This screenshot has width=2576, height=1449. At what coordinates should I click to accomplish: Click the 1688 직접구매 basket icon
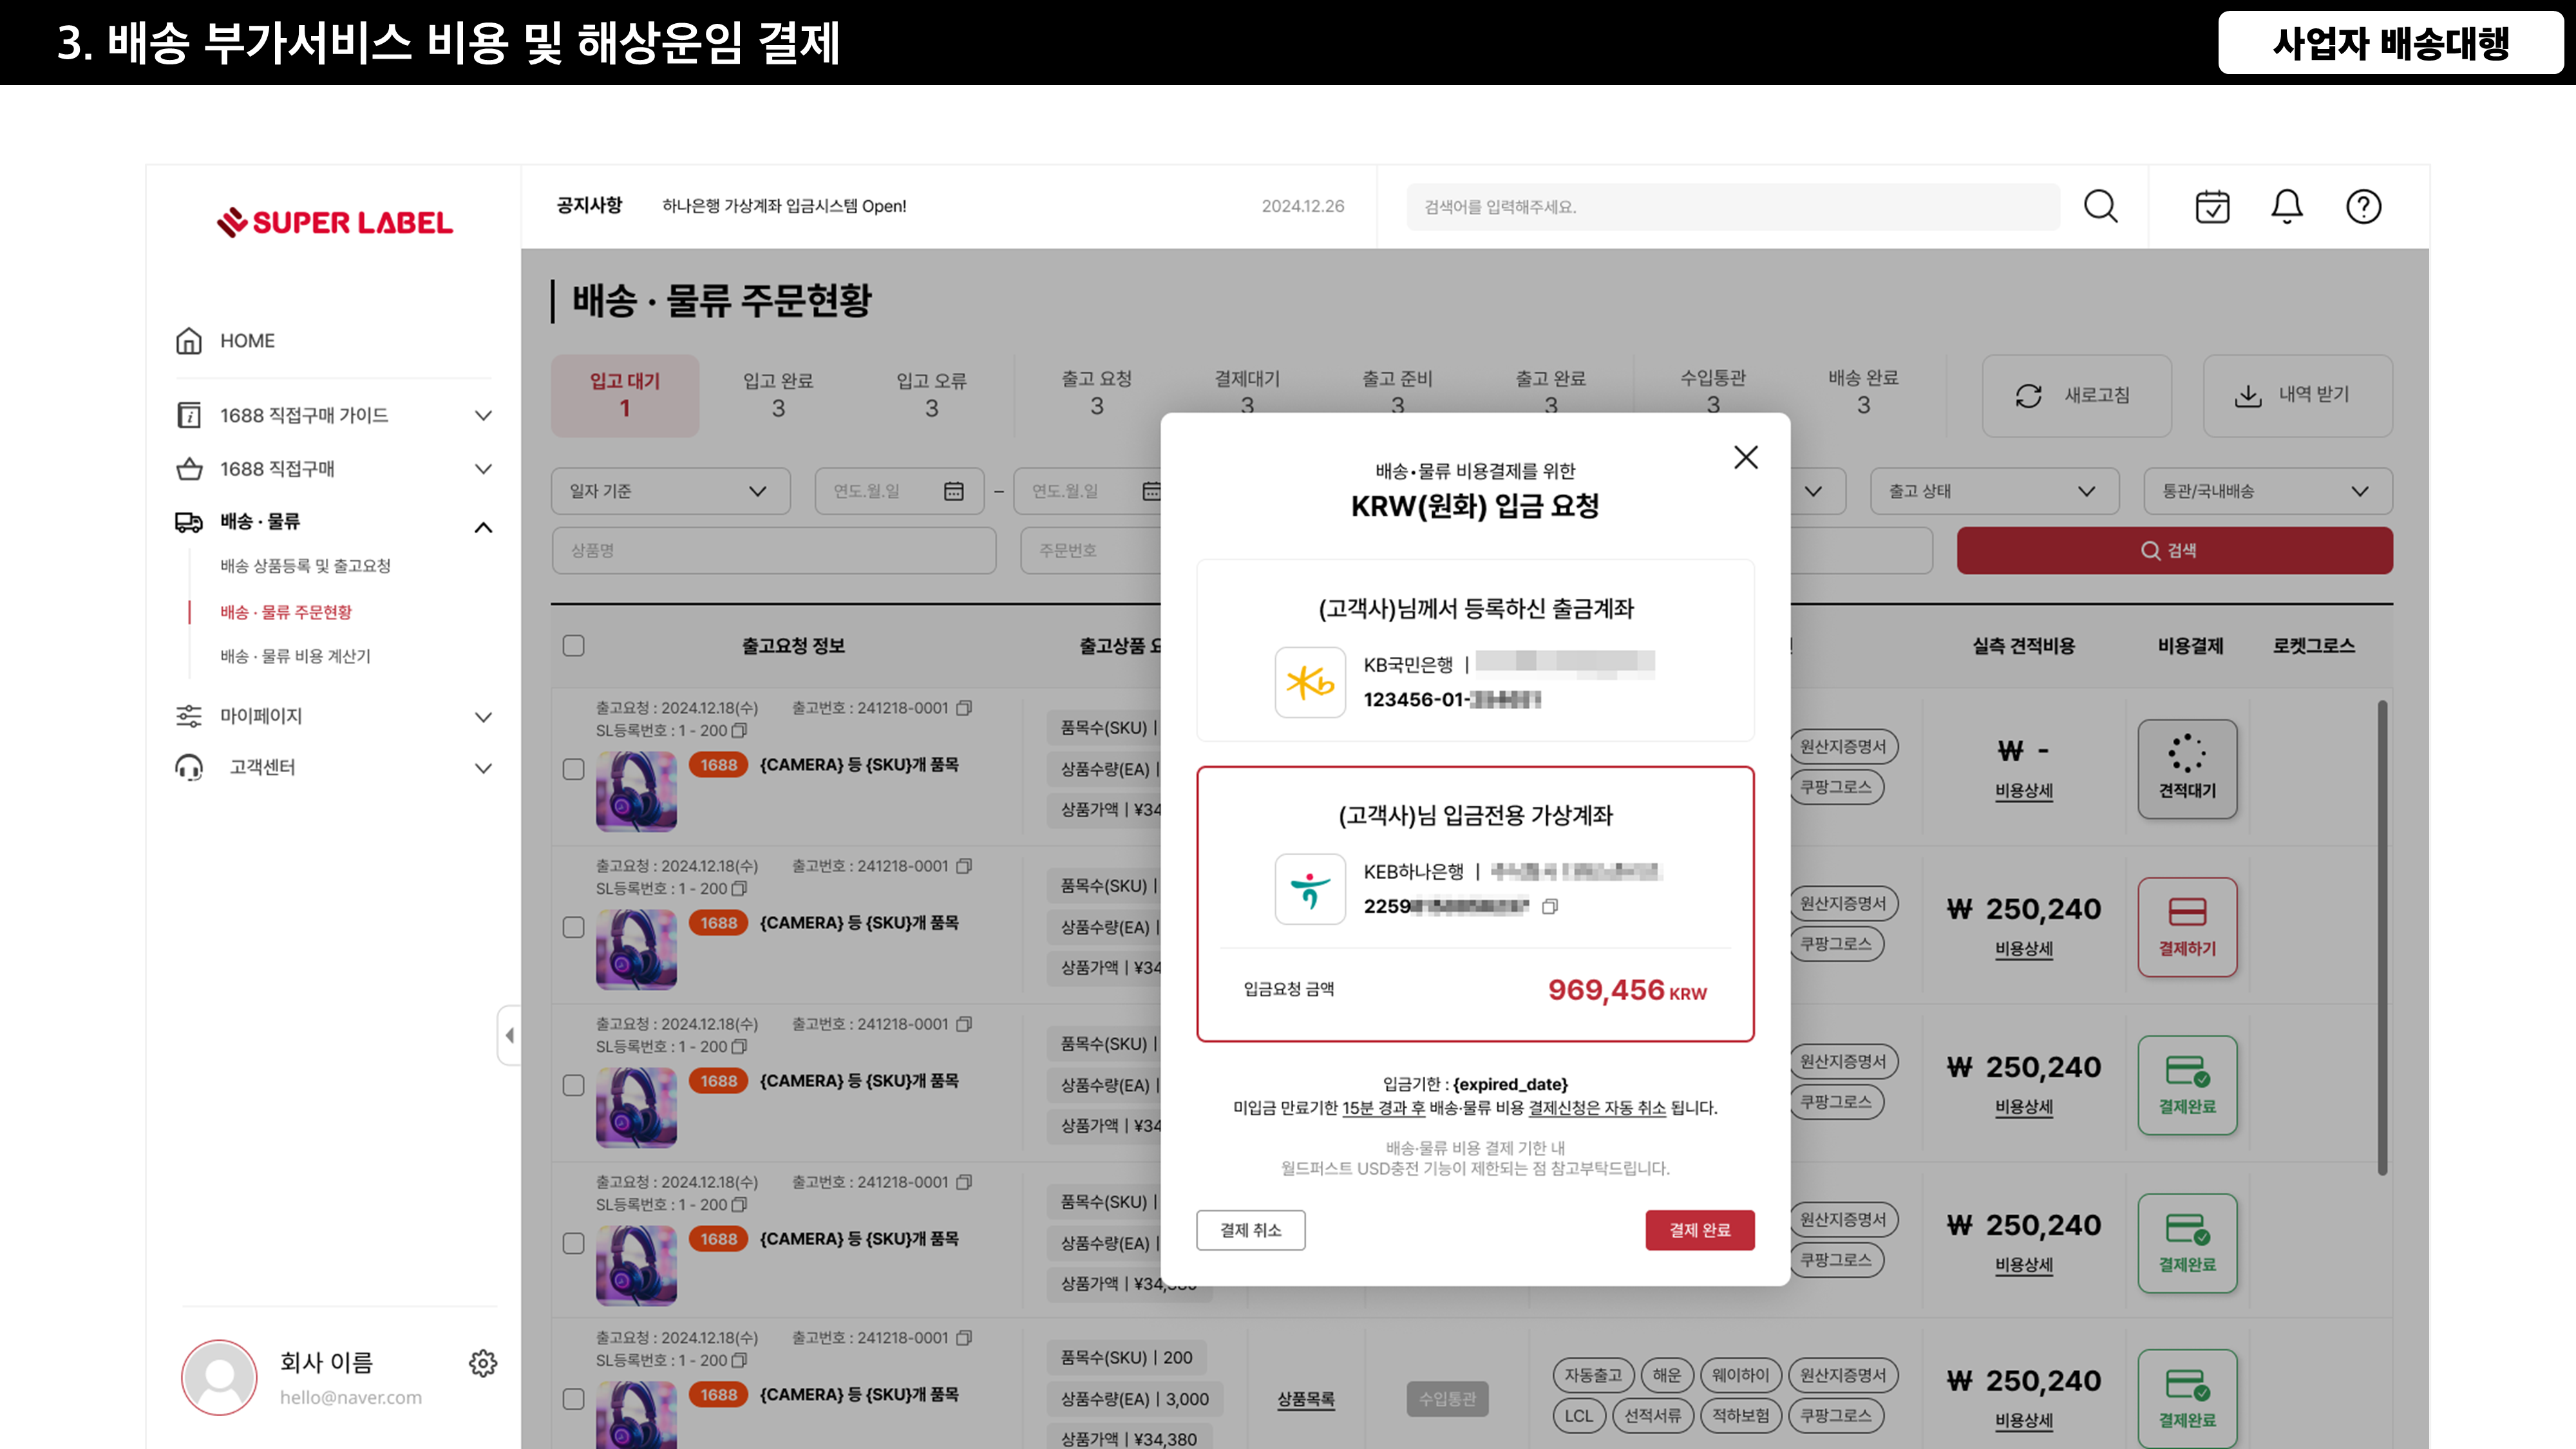189,469
